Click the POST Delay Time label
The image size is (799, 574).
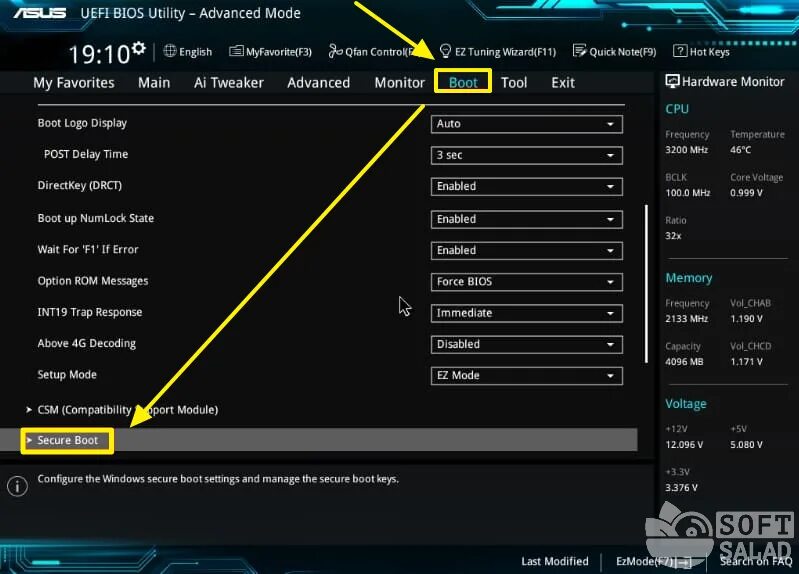(x=86, y=154)
